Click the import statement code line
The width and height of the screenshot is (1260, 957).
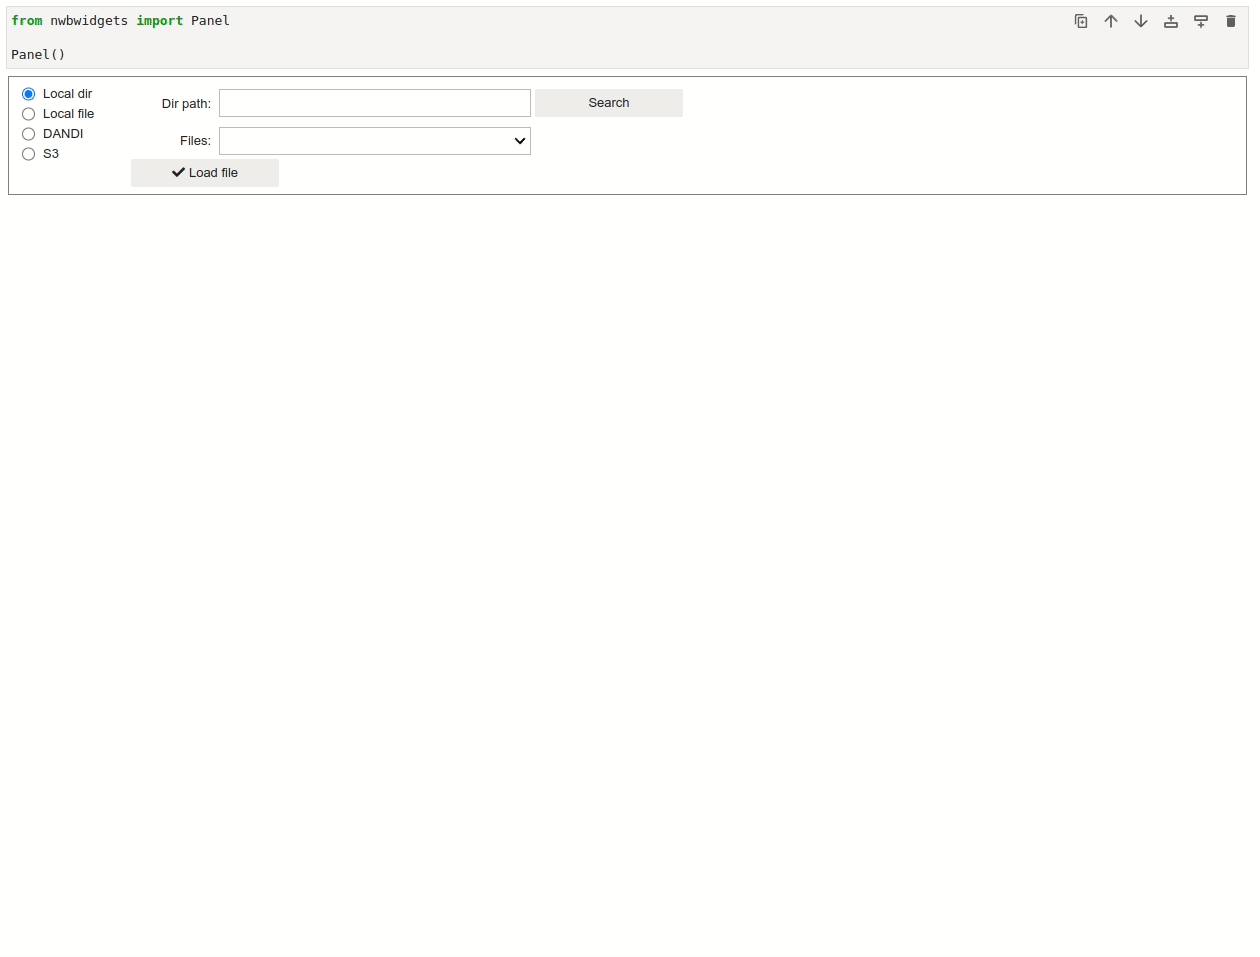pos(120,21)
